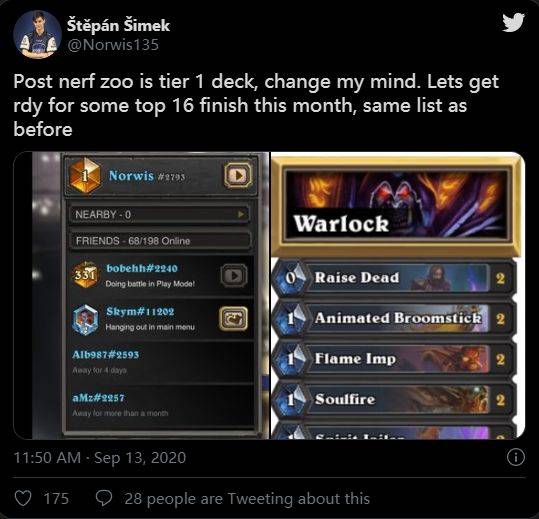Click the Warlock deck header banner

(x=398, y=205)
